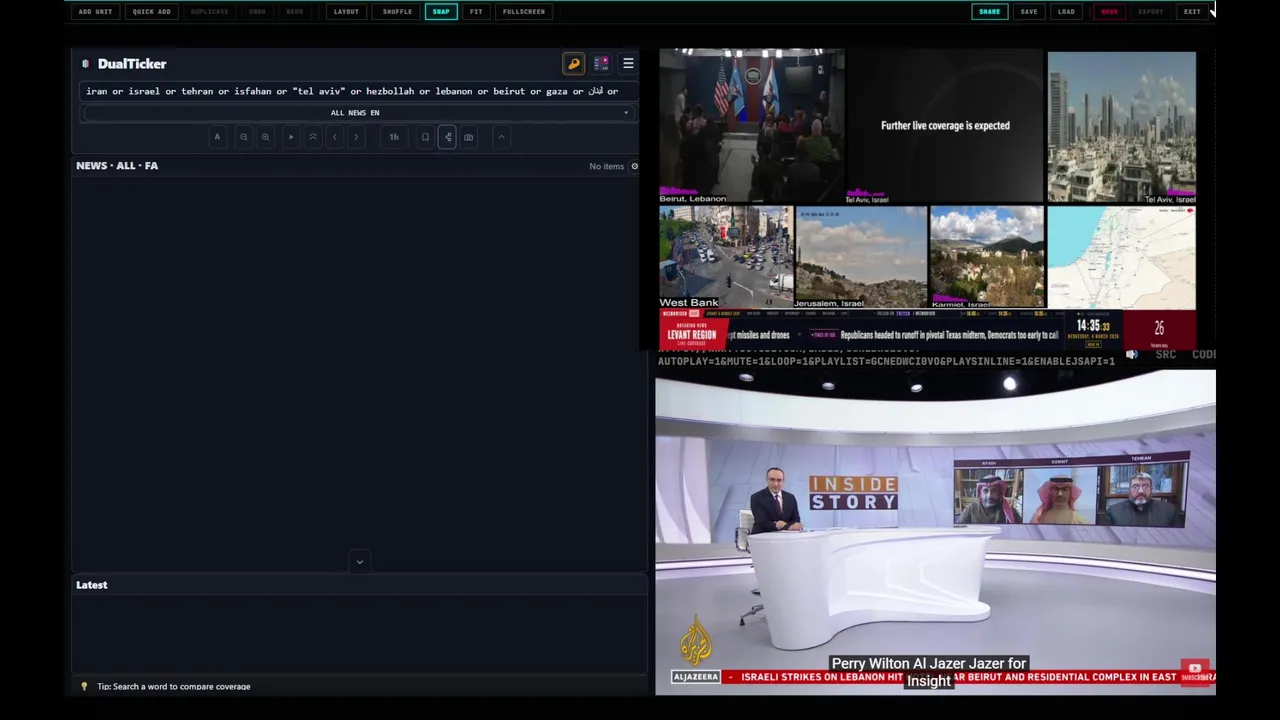Viewport: 1280px width, 720px height.
Task: Open the West Bank street camera
Action: click(726, 257)
